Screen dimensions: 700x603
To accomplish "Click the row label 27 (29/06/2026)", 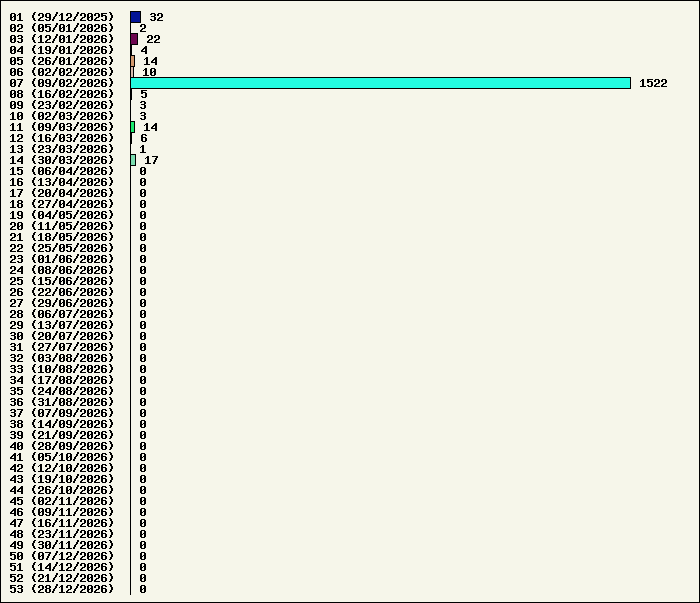I will click(x=62, y=303).
